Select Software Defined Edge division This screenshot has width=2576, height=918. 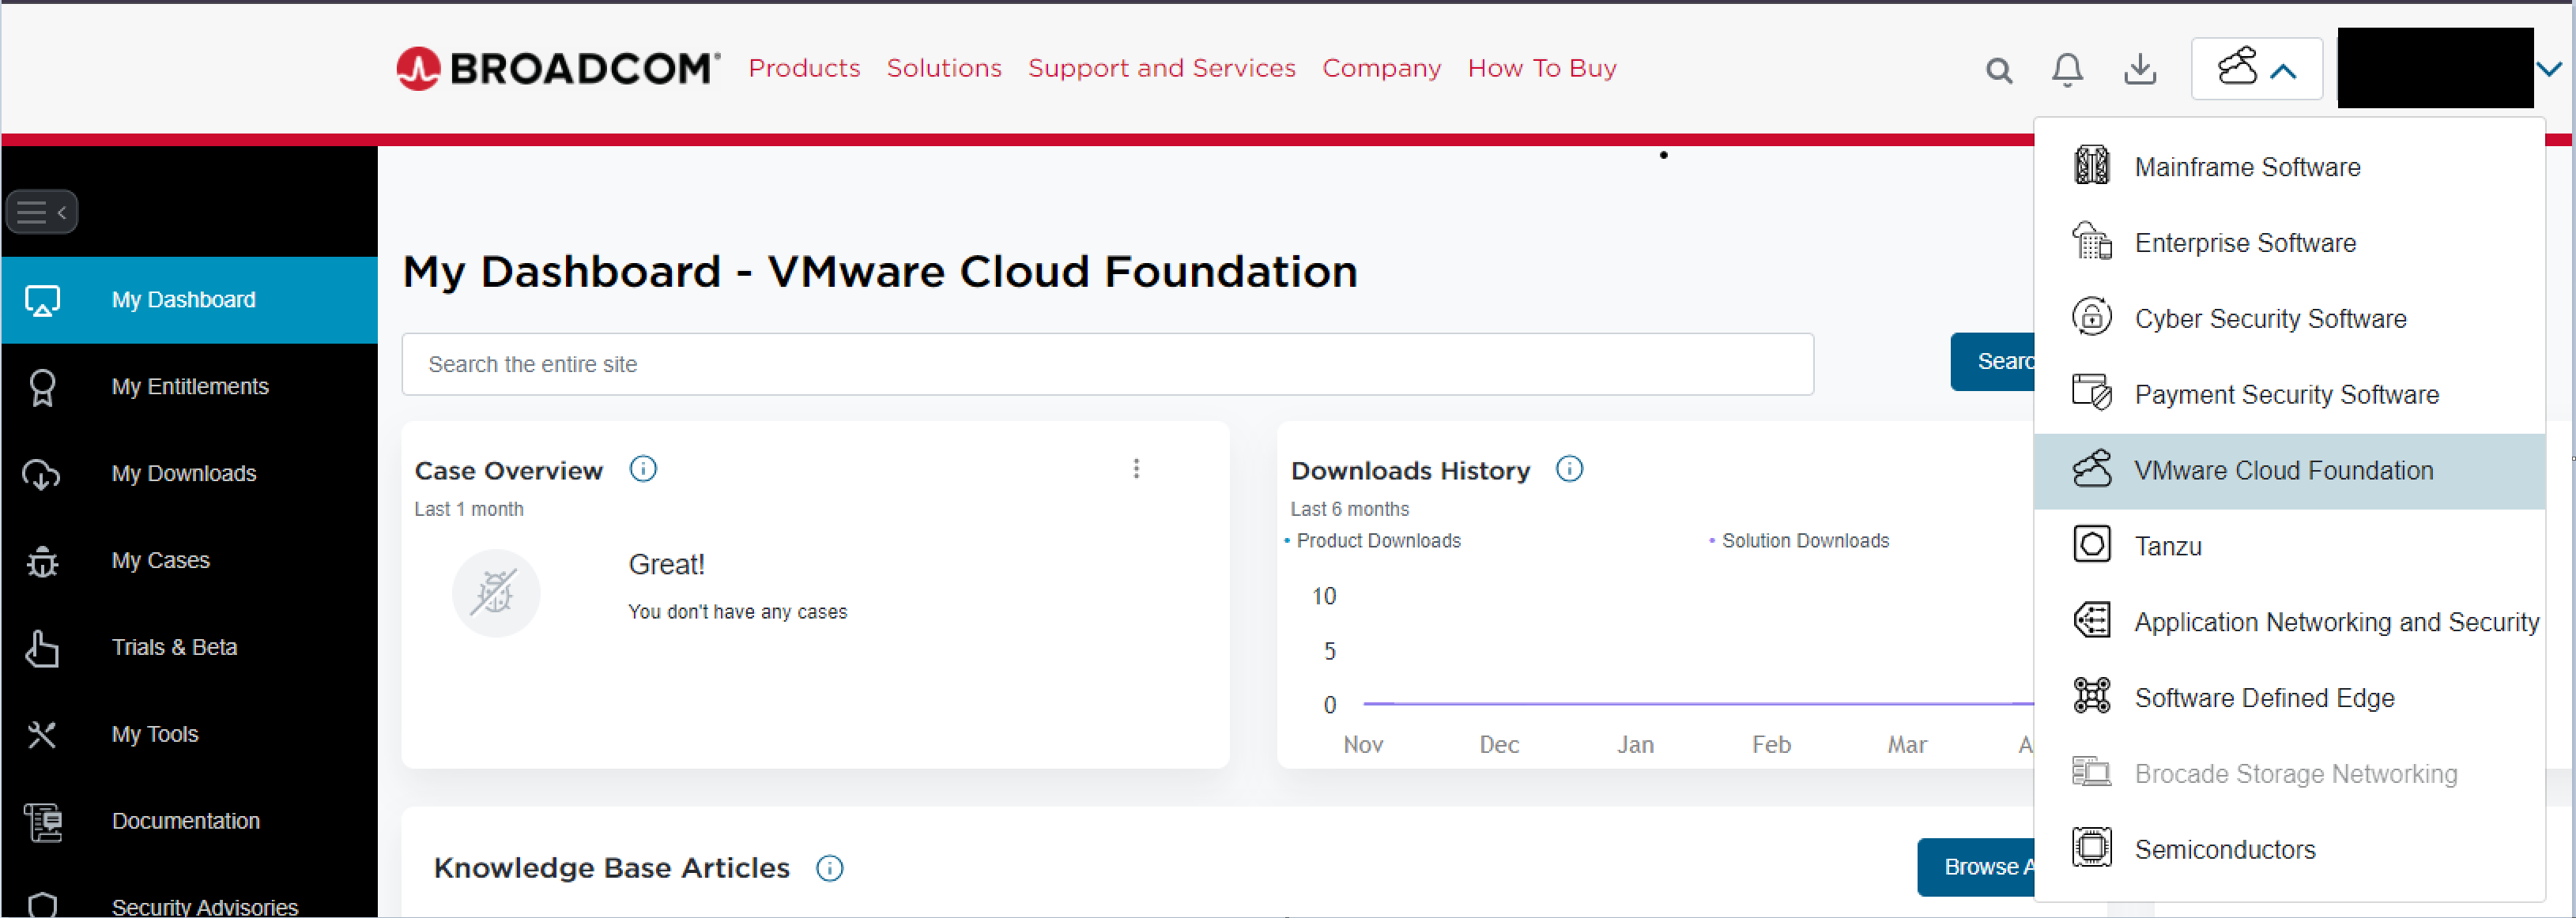click(2289, 699)
